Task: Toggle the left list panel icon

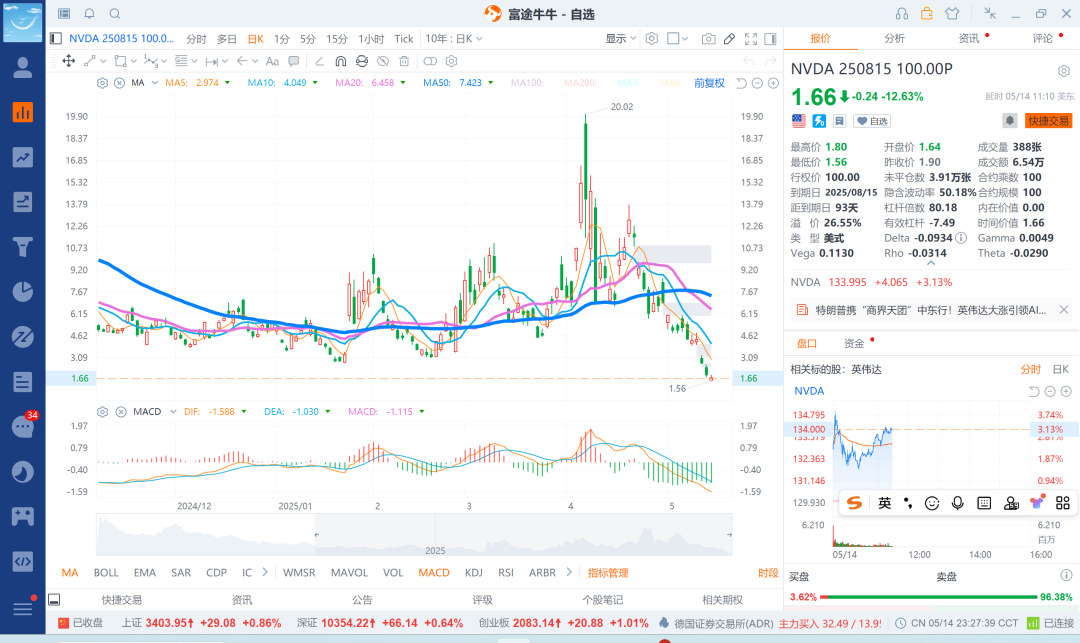Action: tap(56, 39)
